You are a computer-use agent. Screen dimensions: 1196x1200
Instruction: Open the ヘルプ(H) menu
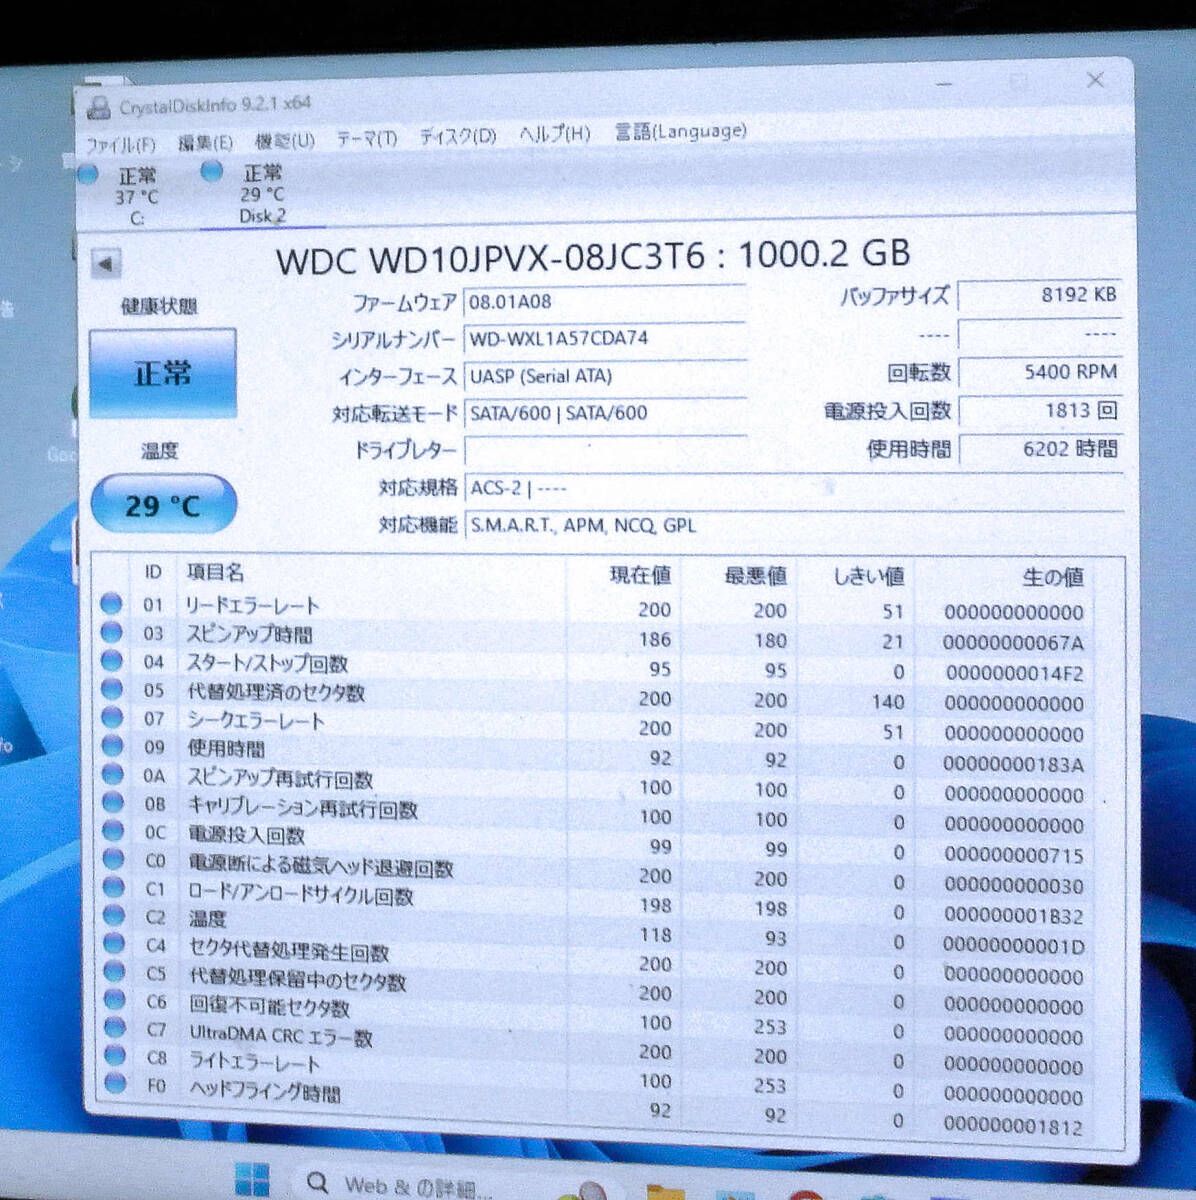[x=554, y=134]
